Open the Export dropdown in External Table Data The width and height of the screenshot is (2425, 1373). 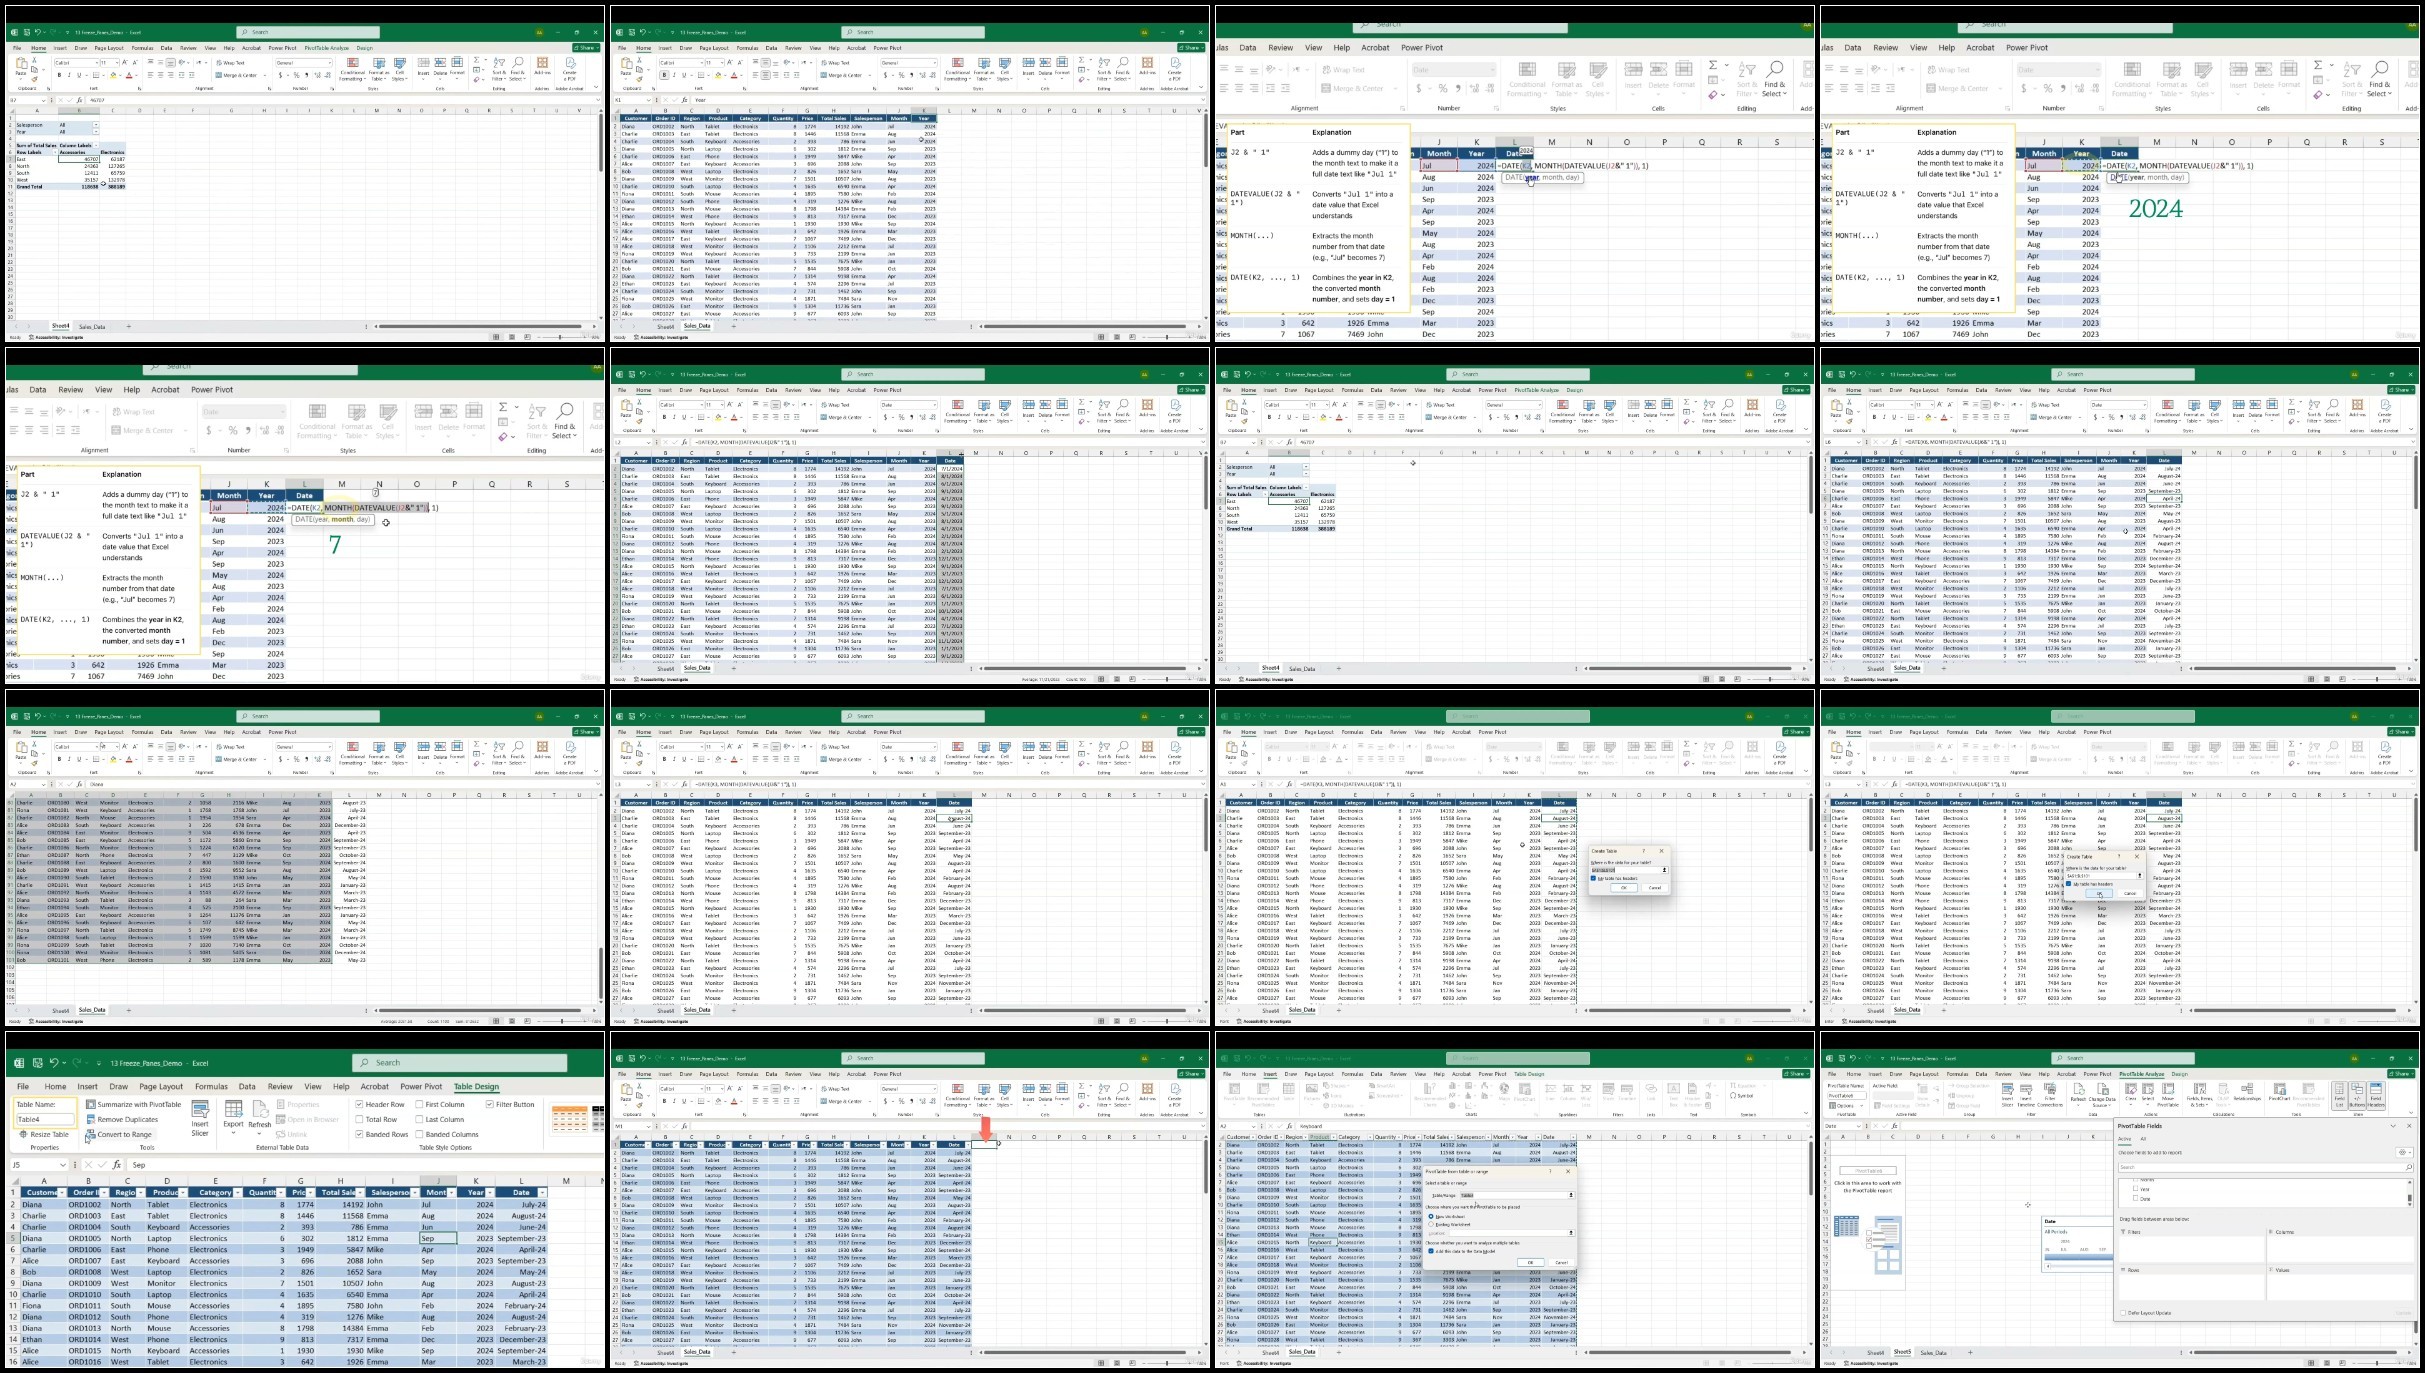[233, 1124]
